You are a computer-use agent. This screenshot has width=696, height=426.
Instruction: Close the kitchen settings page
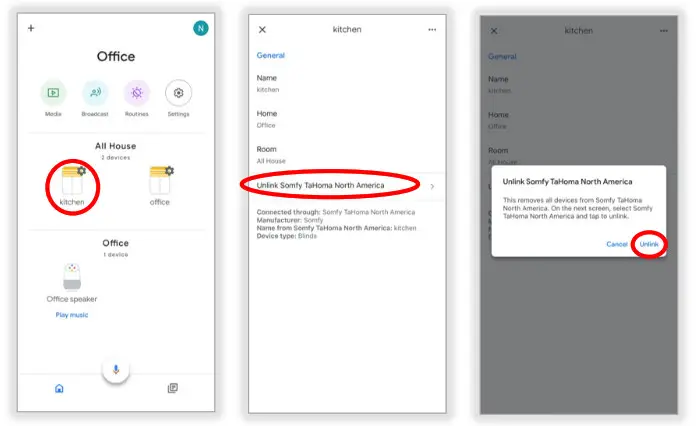[262, 30]
